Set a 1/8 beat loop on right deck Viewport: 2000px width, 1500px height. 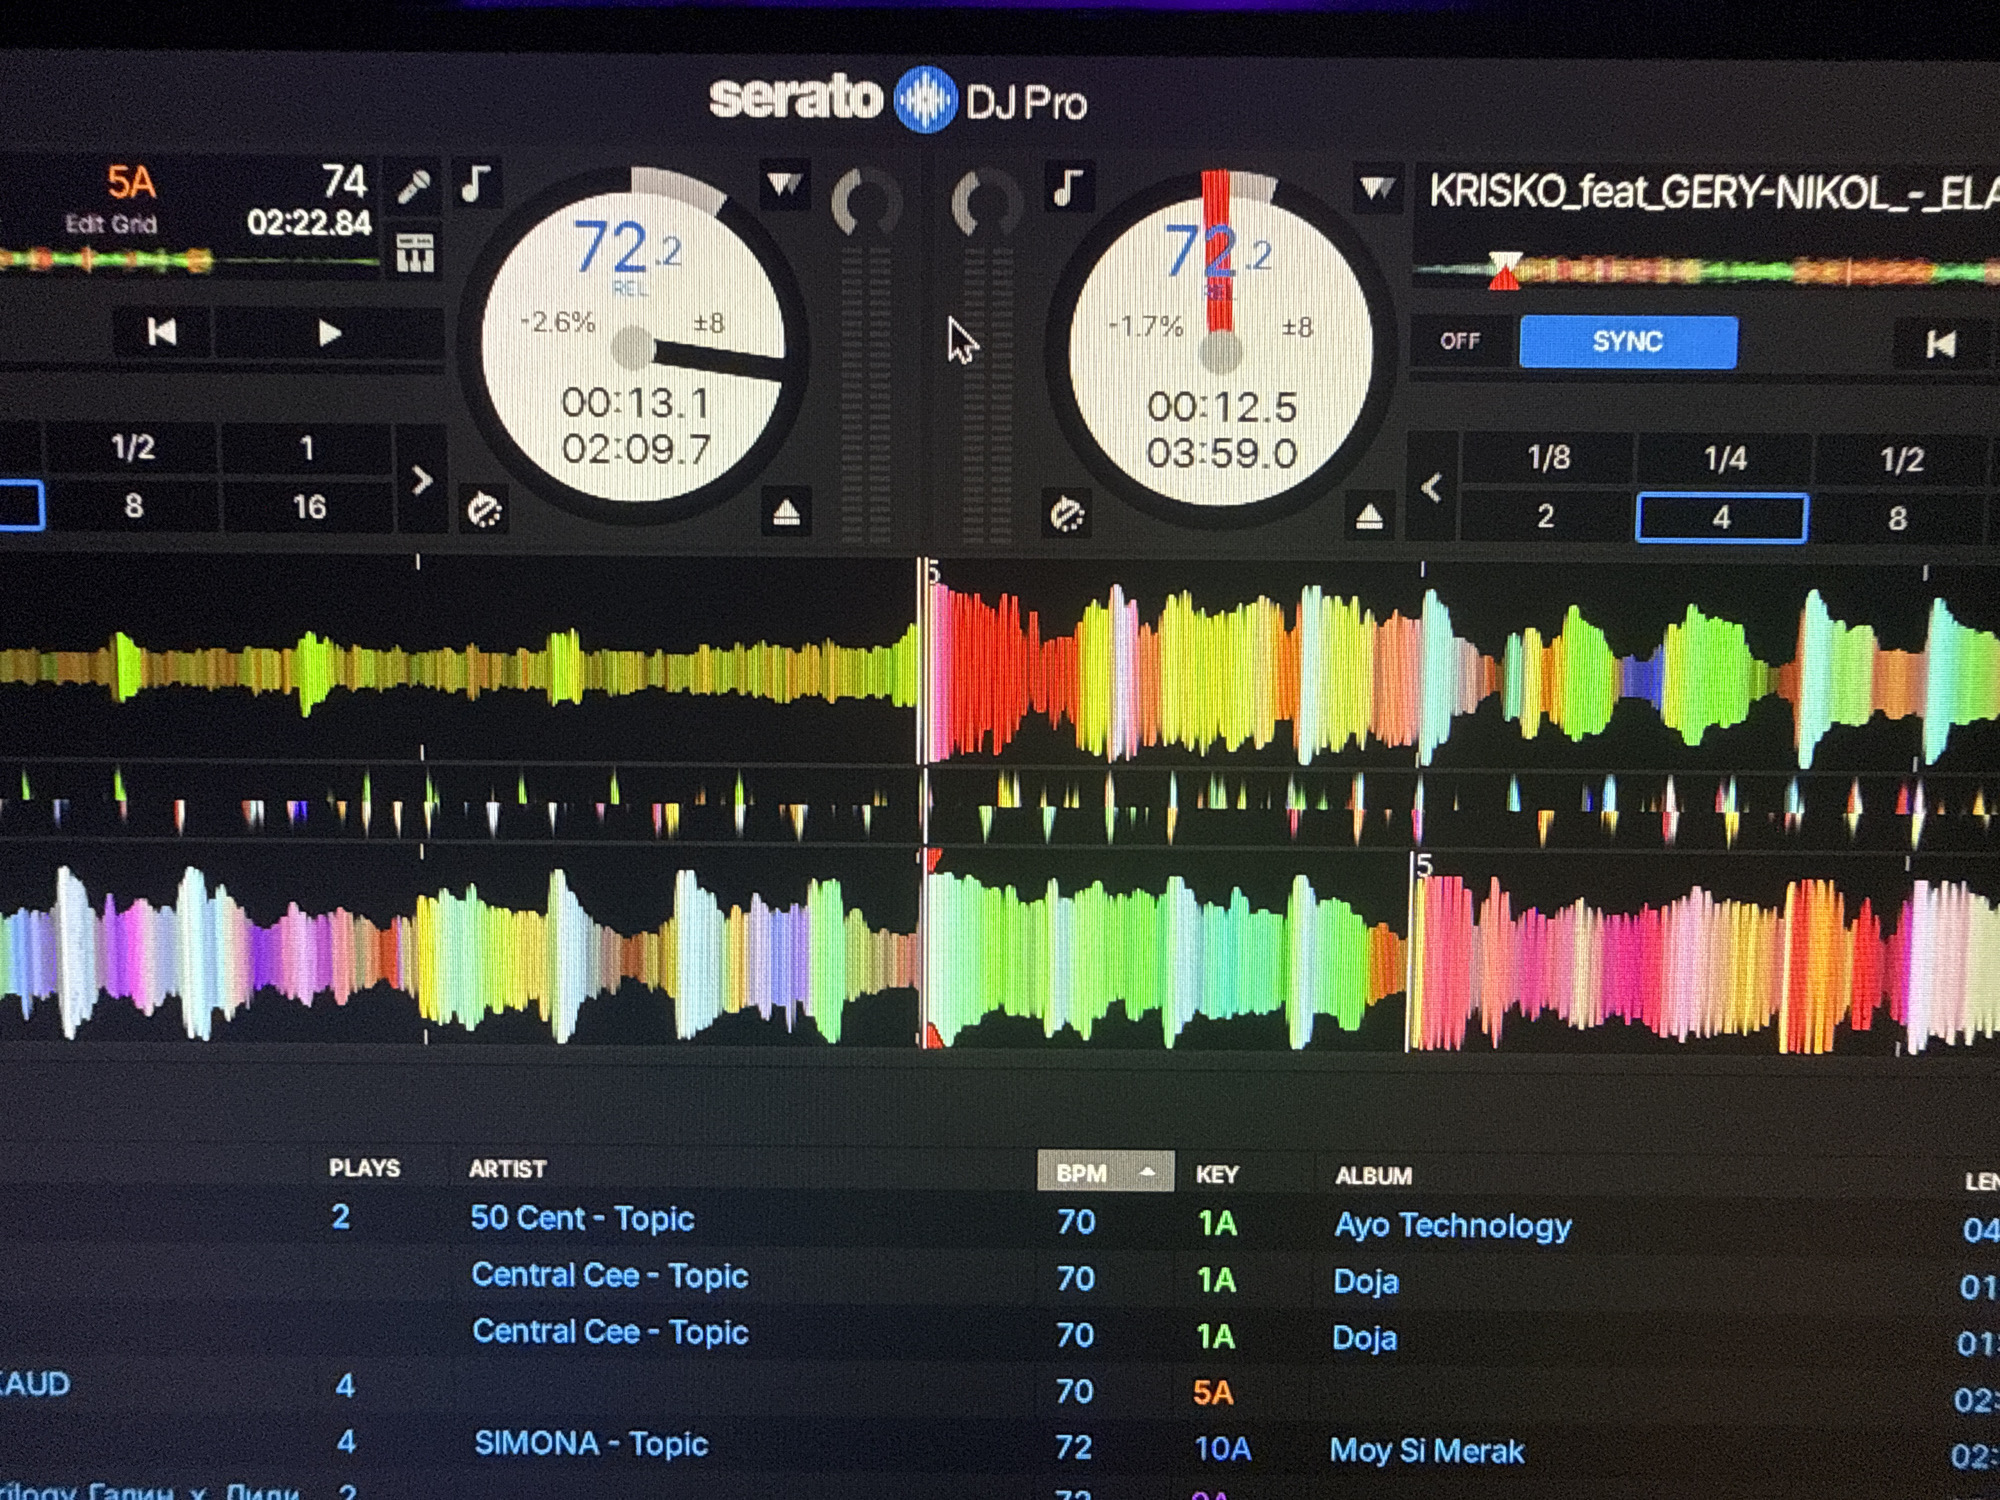click(1548, 458)
